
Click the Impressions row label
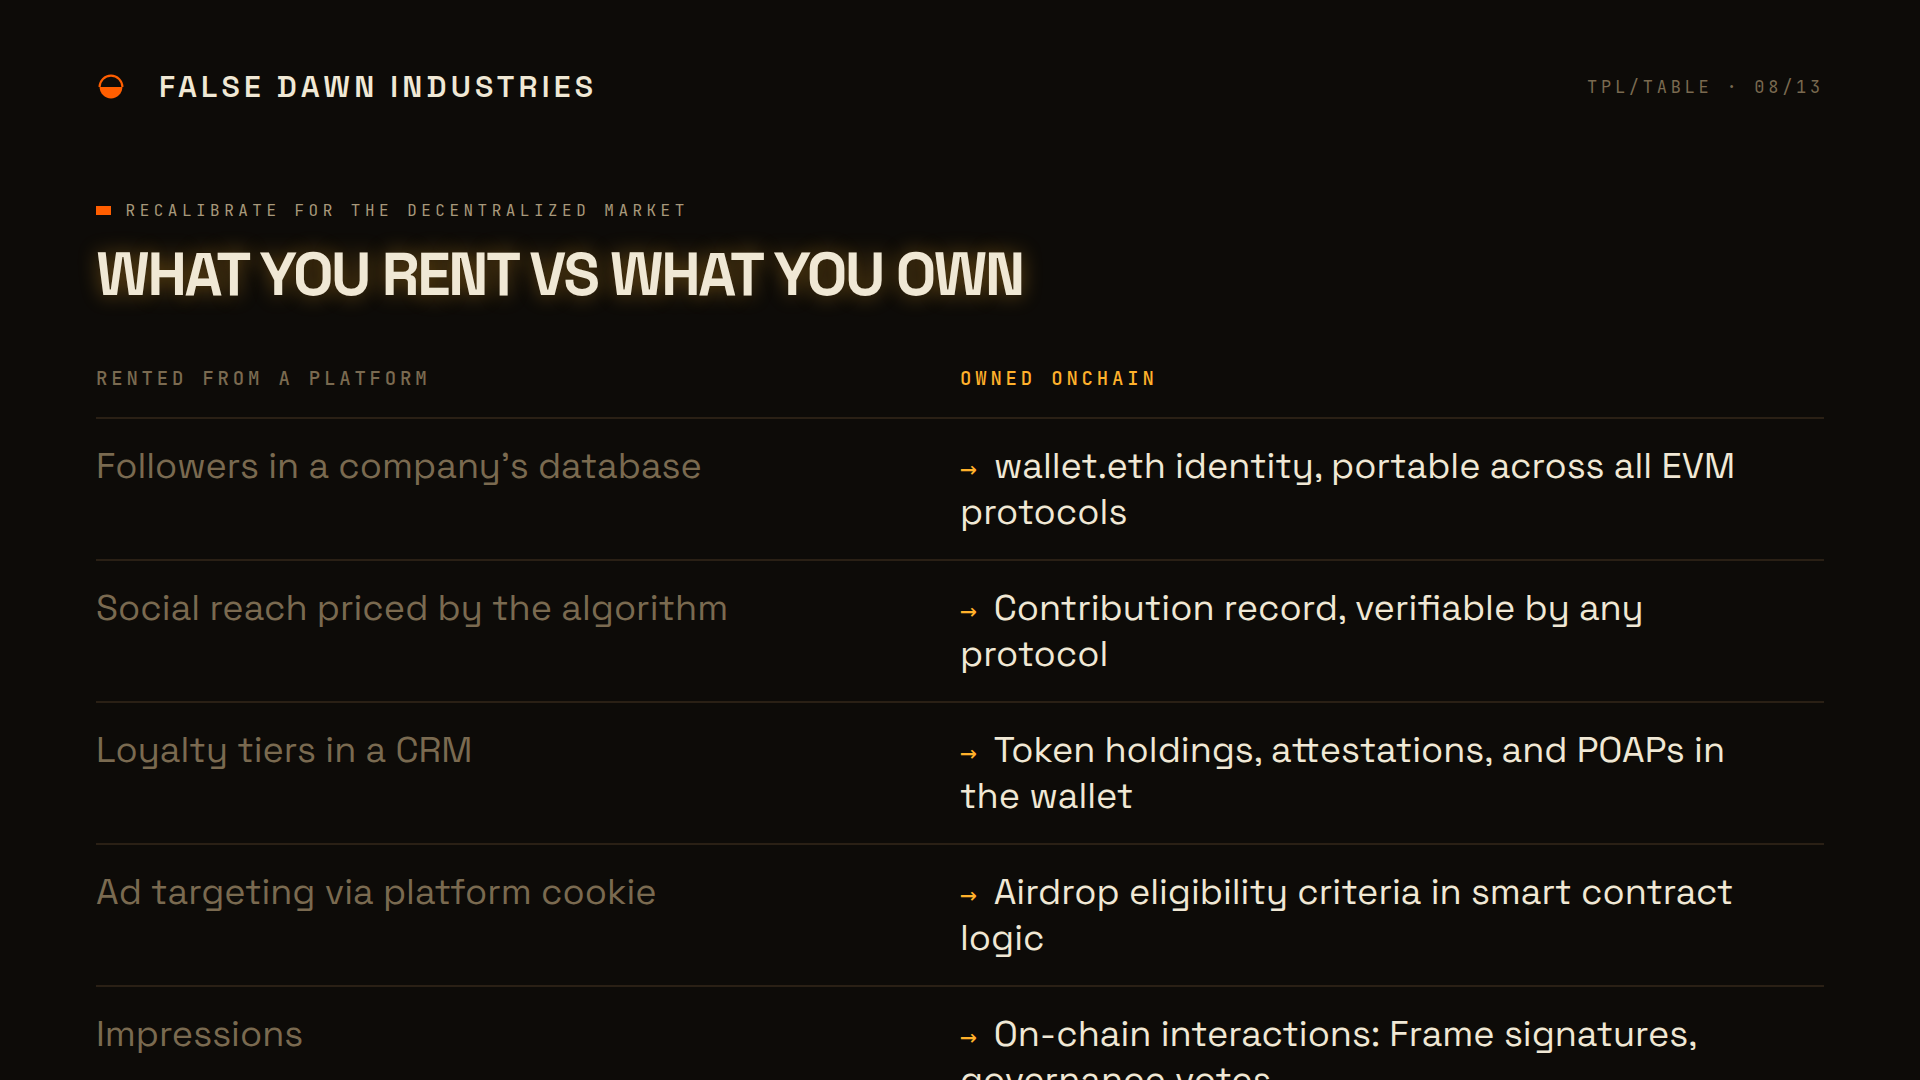pyautogui.click(x=199, y=1035)
